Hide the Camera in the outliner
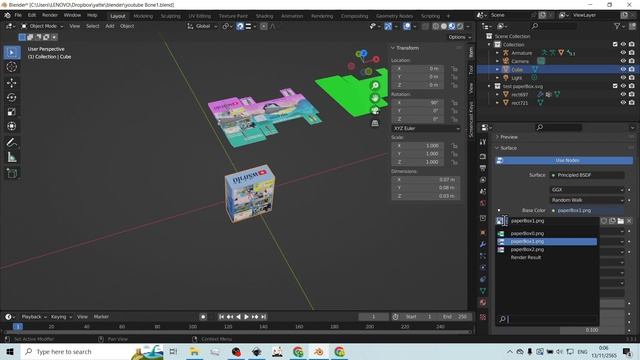Viewport: 640px width, 360px height. pyautogui.click(x=623, y=61)
